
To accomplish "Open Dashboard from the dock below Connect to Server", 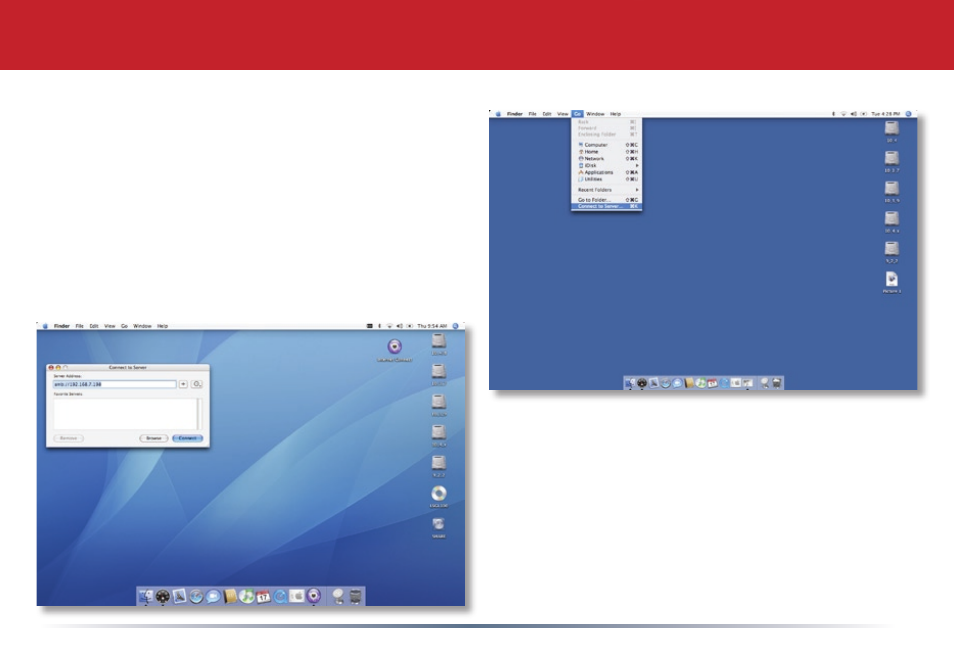I will 162,597.
